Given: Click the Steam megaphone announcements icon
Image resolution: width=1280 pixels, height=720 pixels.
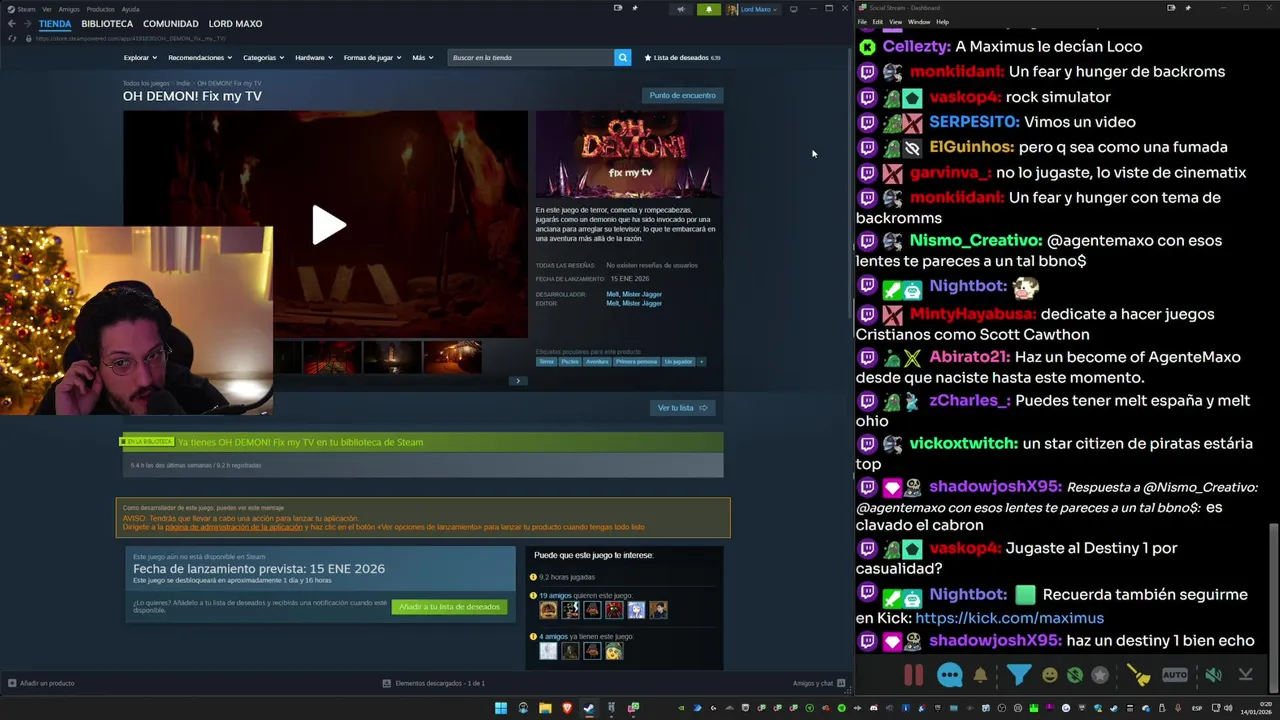Looking at the screenshot, I should pyautogui.click(x=681, y=9).
